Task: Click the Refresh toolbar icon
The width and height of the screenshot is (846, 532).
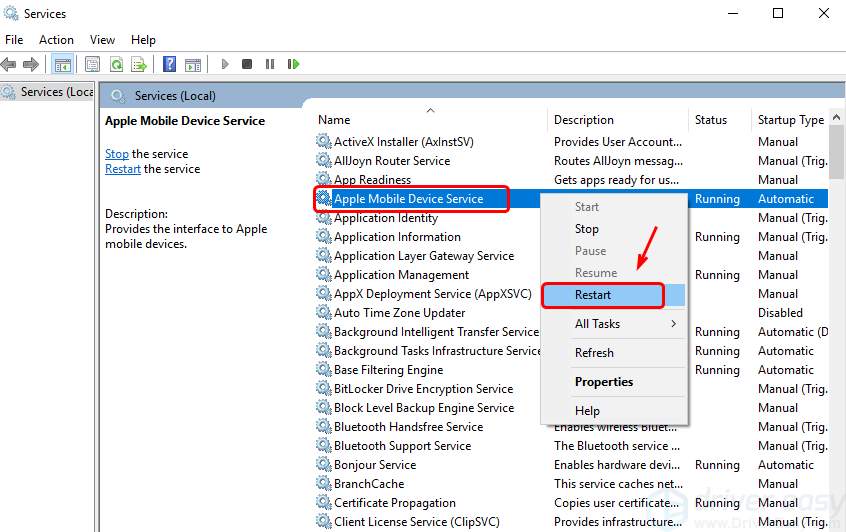Action: click(x=116, y=65)
